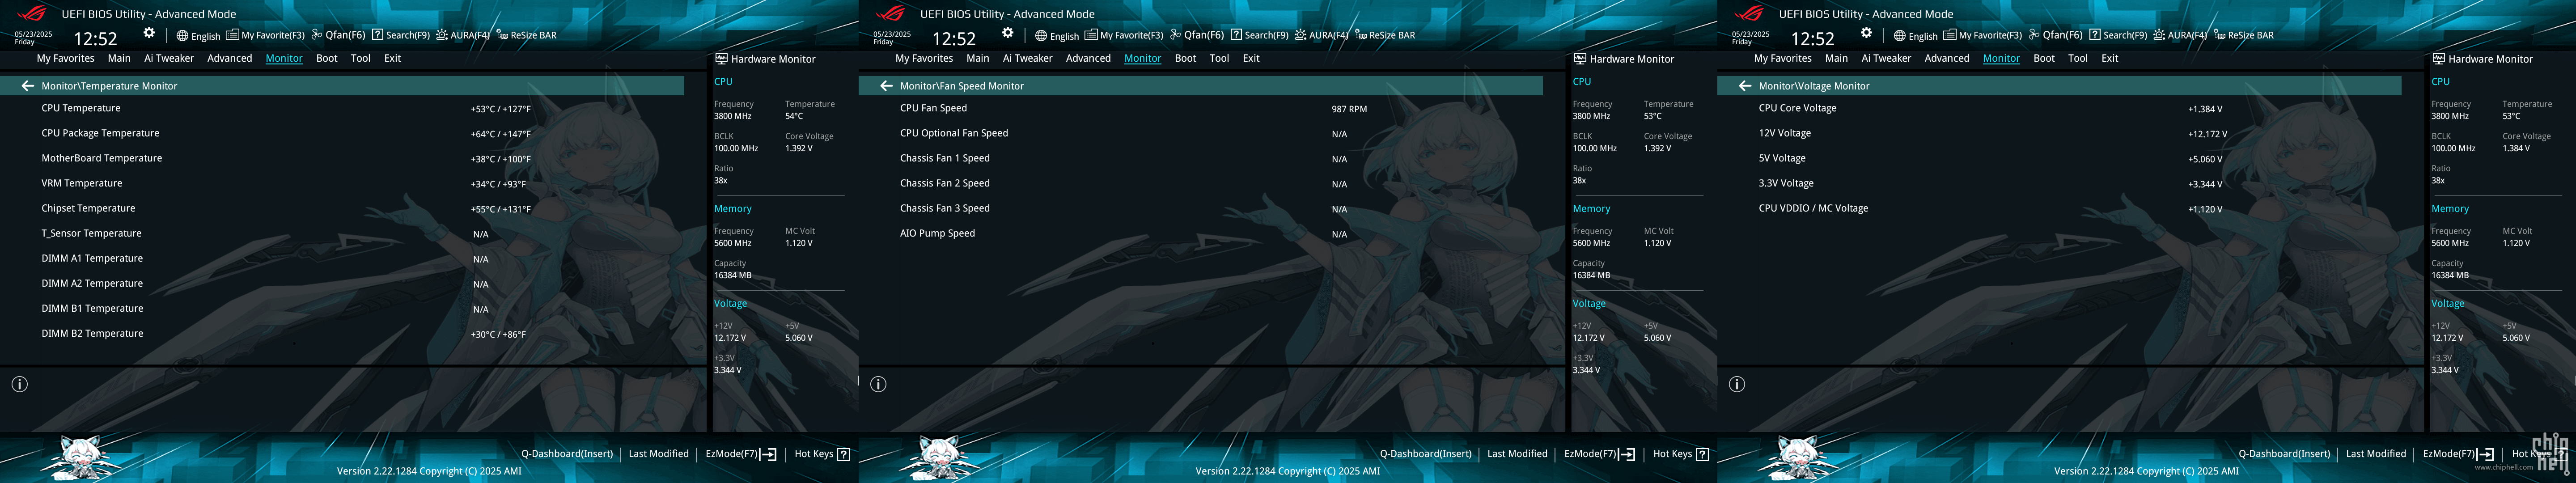Click Last Modified in the Voltage Monitor screen
The width and height of the screenshot is (2576, 483).
click(x=2376, y=454)
